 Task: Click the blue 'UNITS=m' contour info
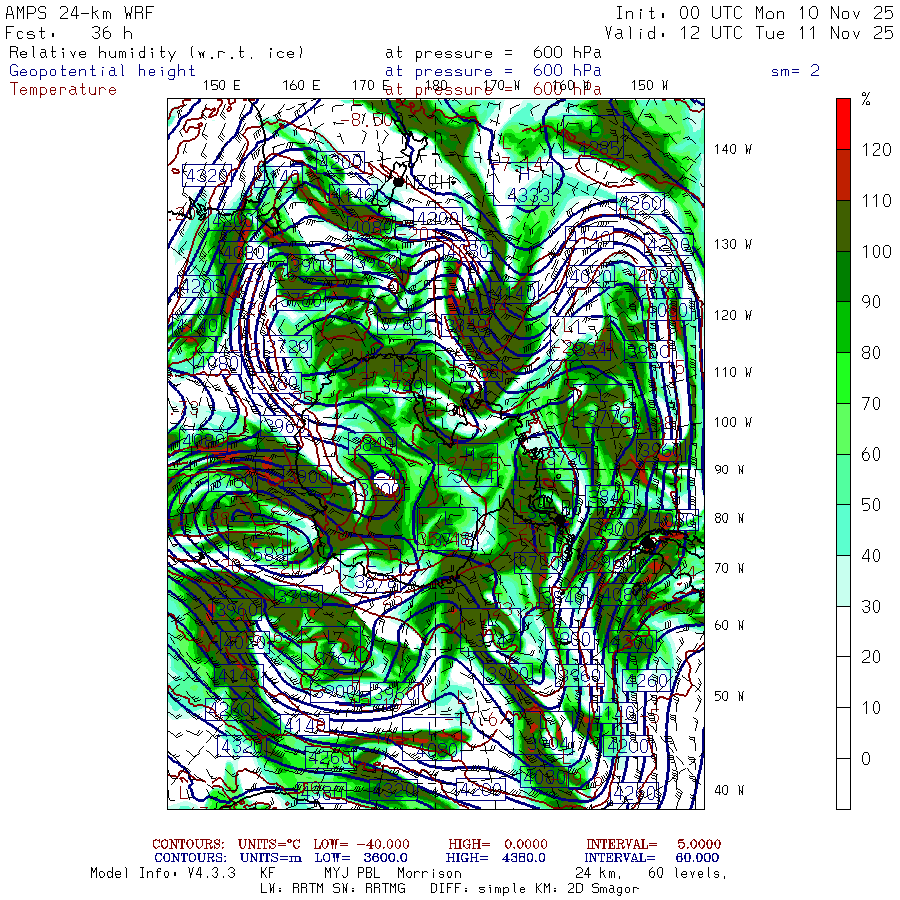click(x=271, y=858)
